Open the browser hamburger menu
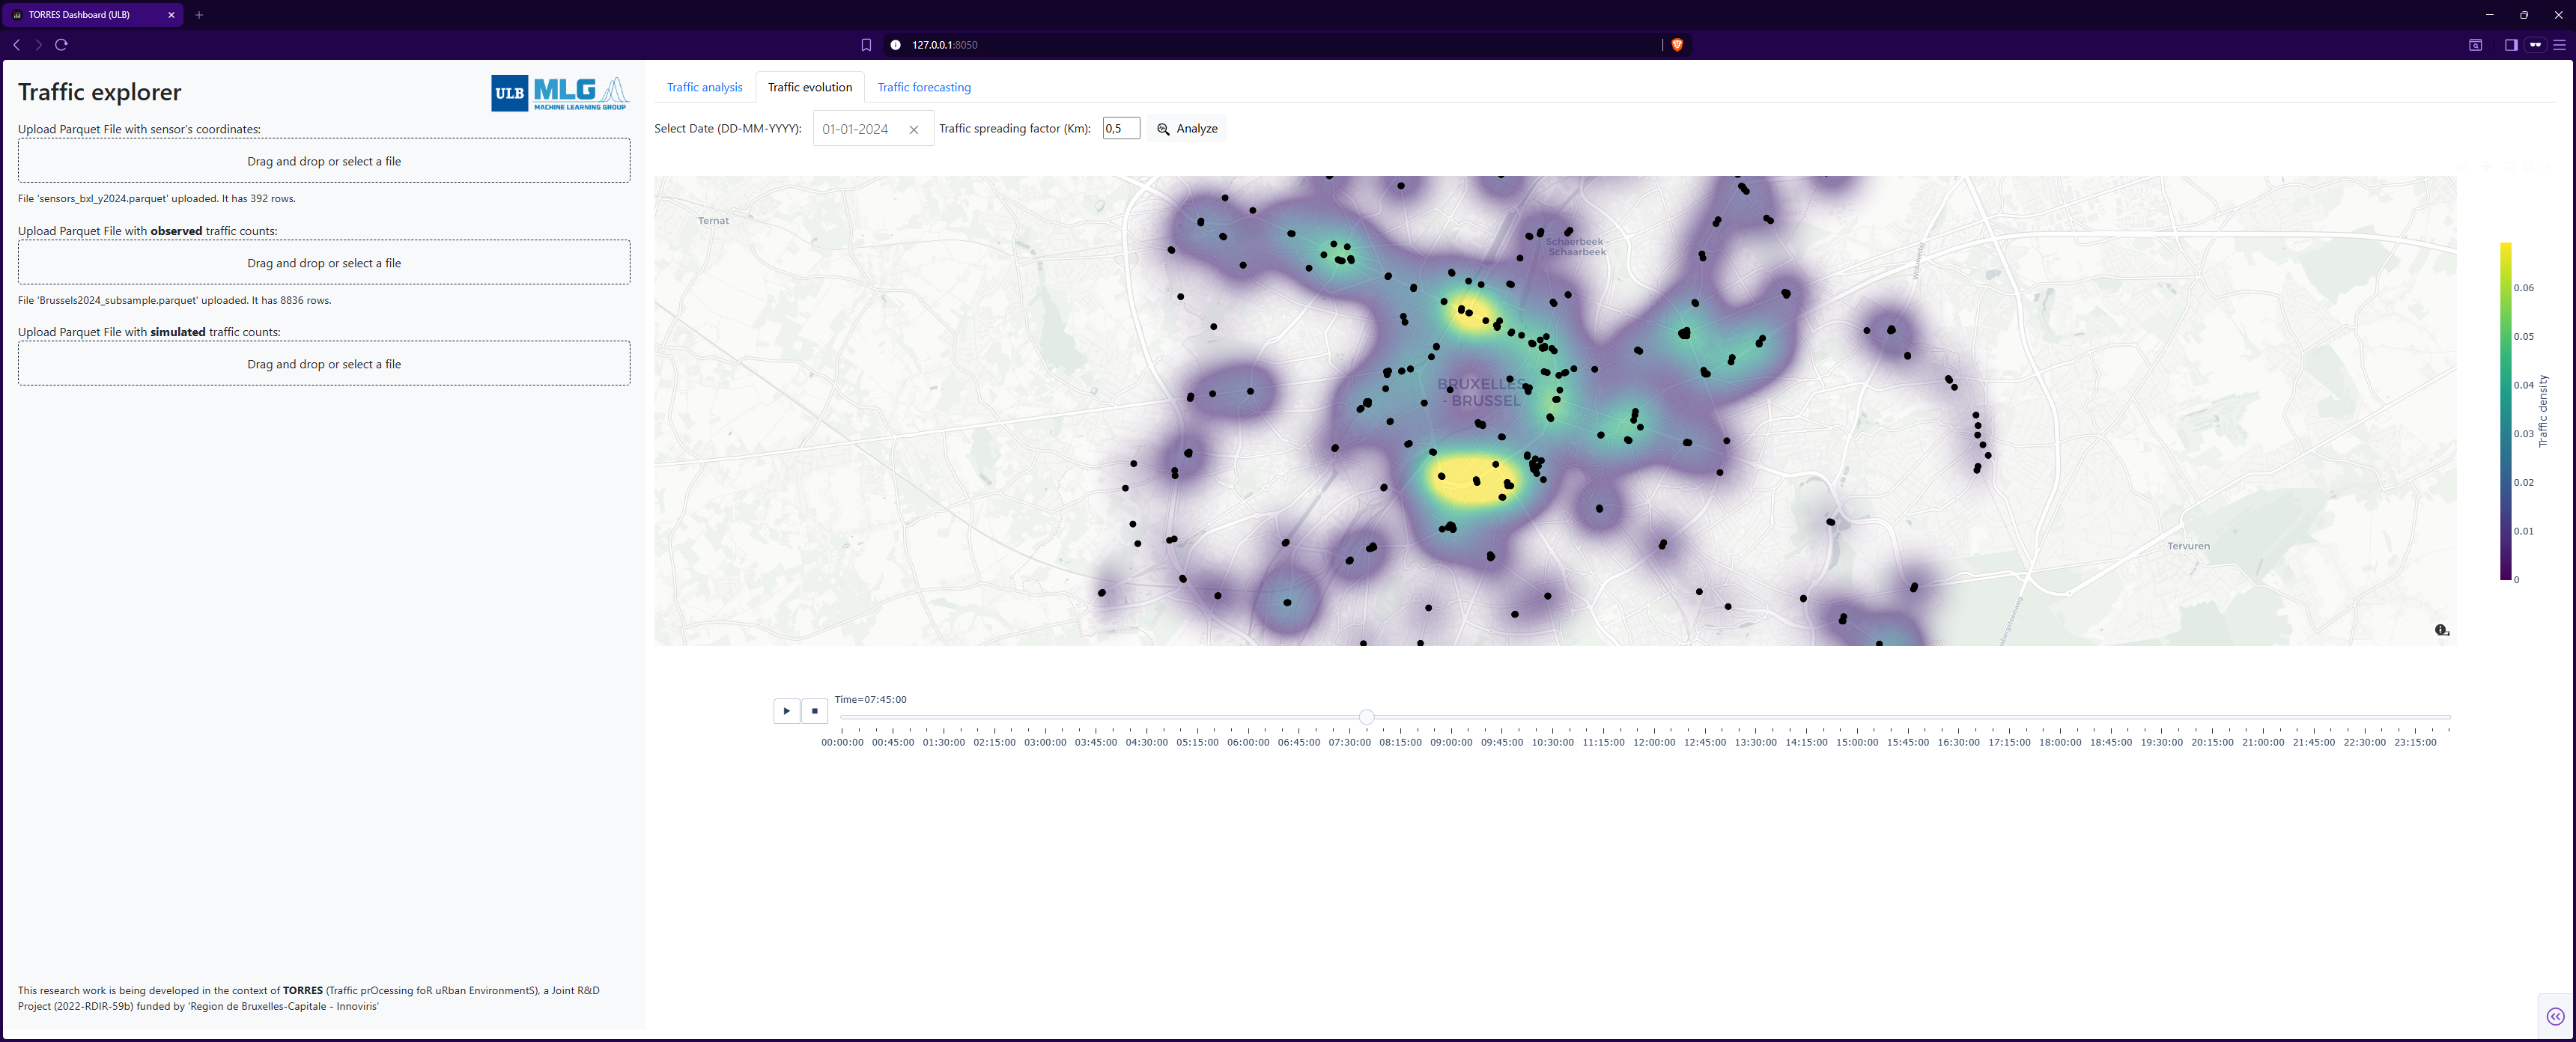2576x1042 pixels. coord(2559,45)
